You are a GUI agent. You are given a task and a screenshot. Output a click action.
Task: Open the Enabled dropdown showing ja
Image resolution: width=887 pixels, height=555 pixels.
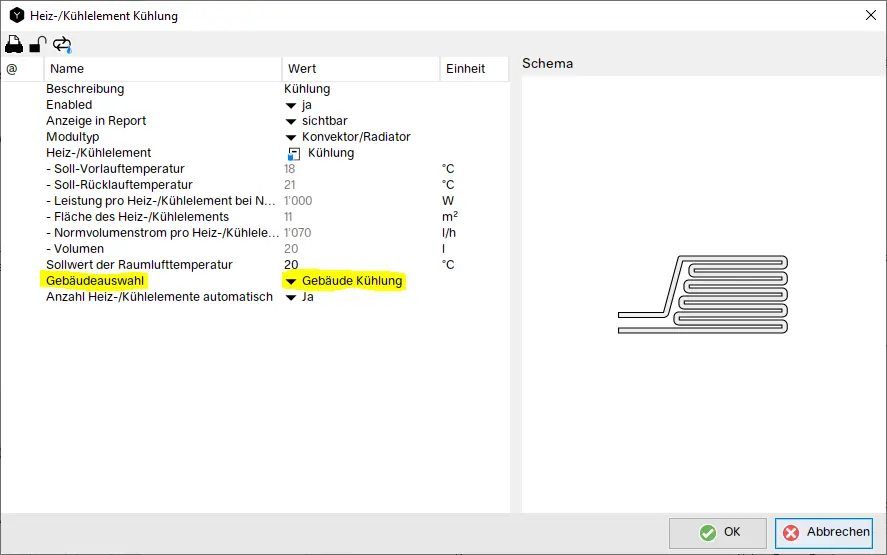[x=291, y=105]
